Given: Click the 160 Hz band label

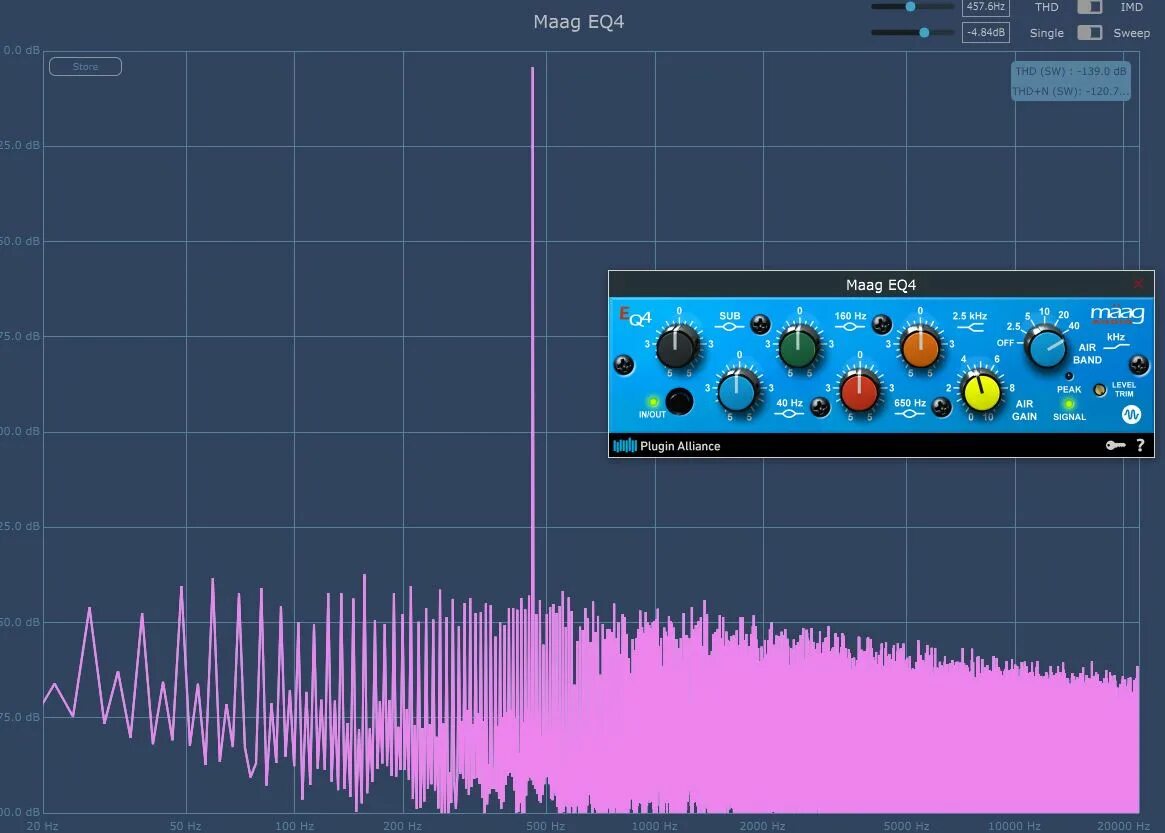Looking at the screenshot, I should [x=850, y=316].
